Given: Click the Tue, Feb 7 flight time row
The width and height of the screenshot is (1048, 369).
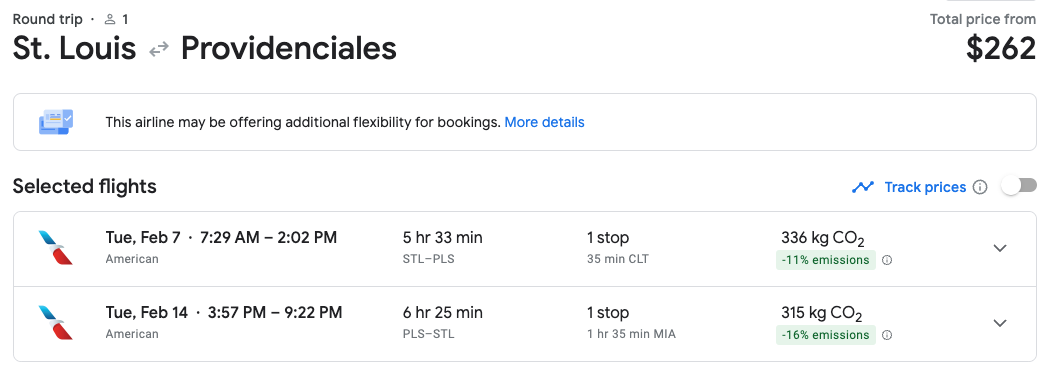Looking at the screenshot, I should click(221, 237).
